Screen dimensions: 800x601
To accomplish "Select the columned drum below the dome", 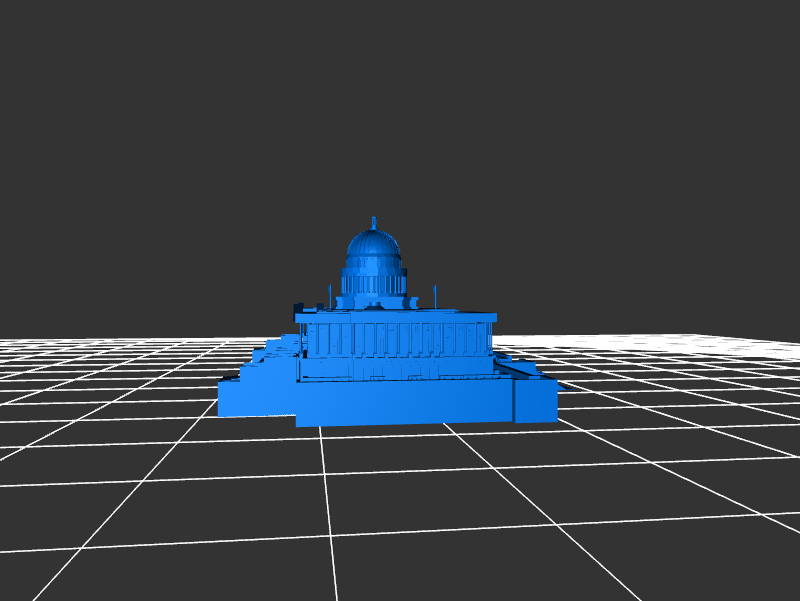I will coord(374,282).
